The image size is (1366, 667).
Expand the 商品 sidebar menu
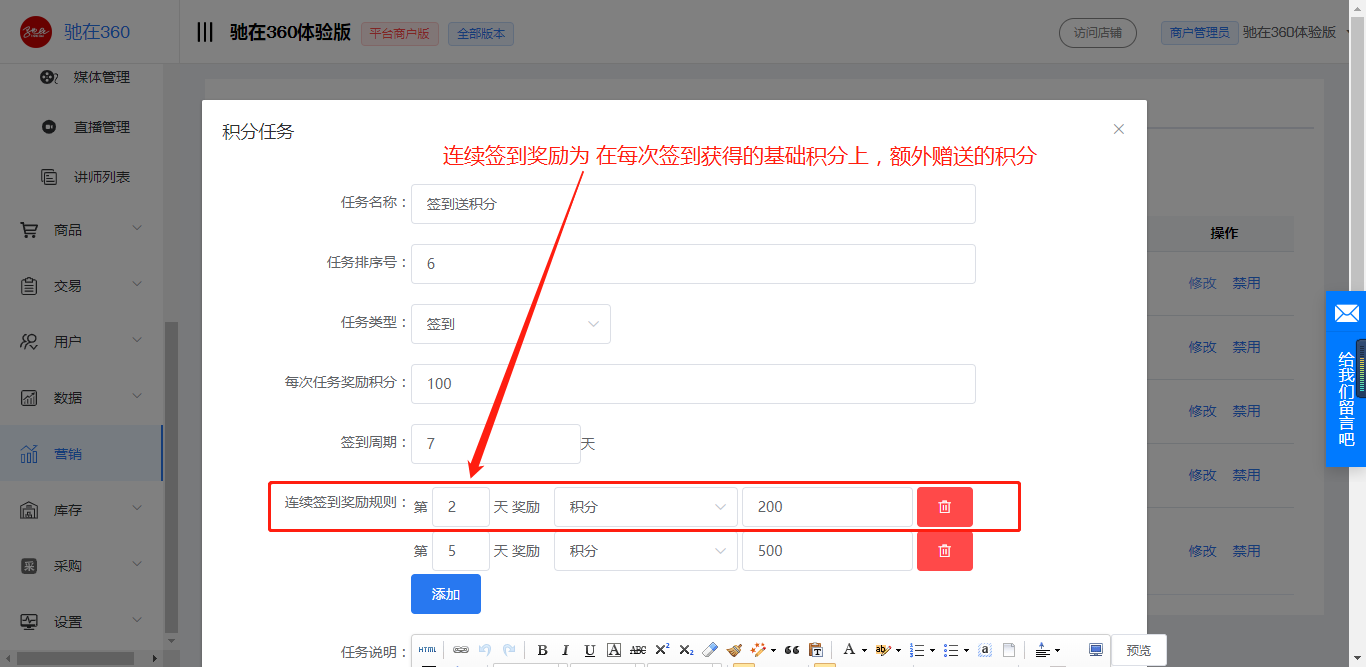point(81,230)
